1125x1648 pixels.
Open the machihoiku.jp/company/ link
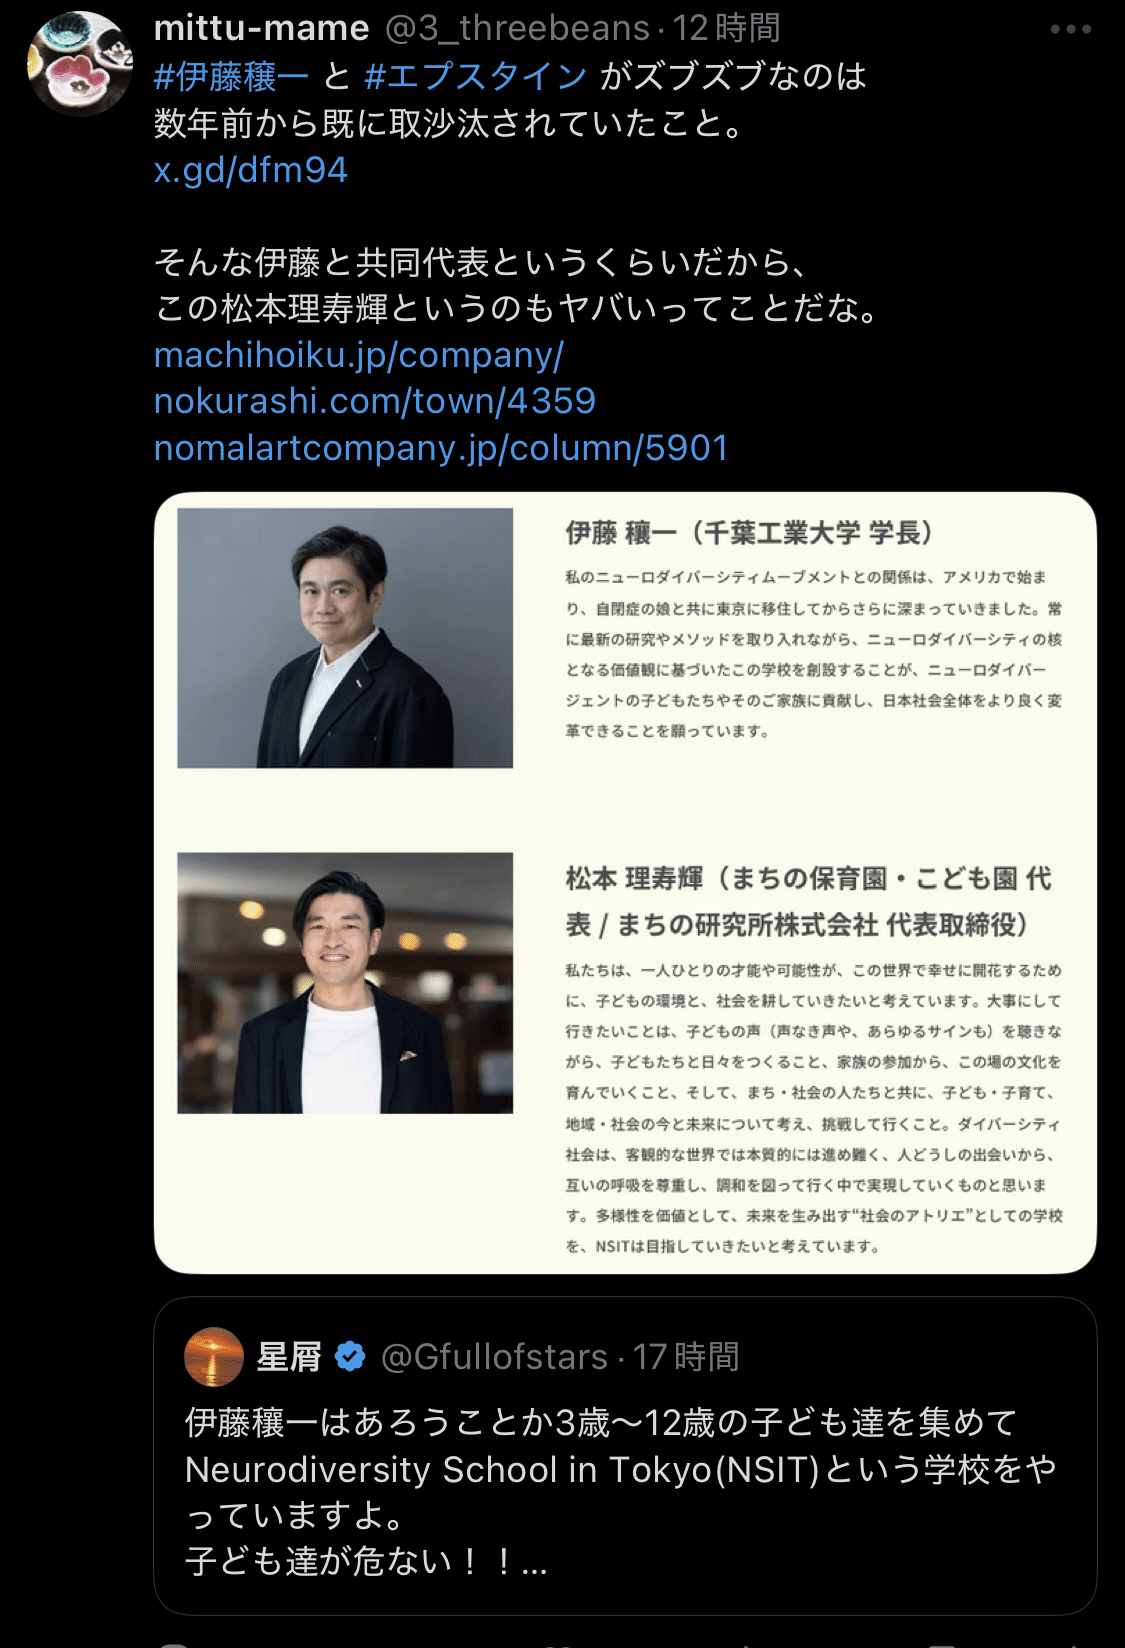359,355
